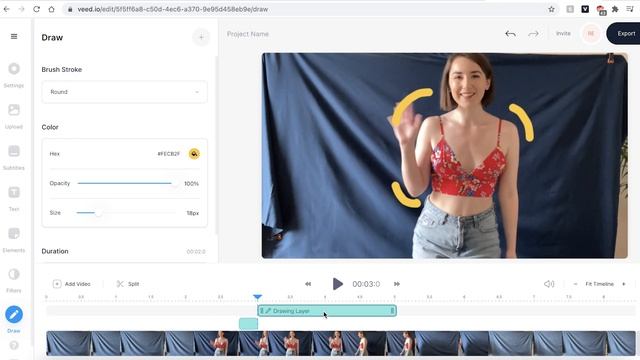The image size is (640, 360).
Task: Click Add Video button
Action: point(72,284)
